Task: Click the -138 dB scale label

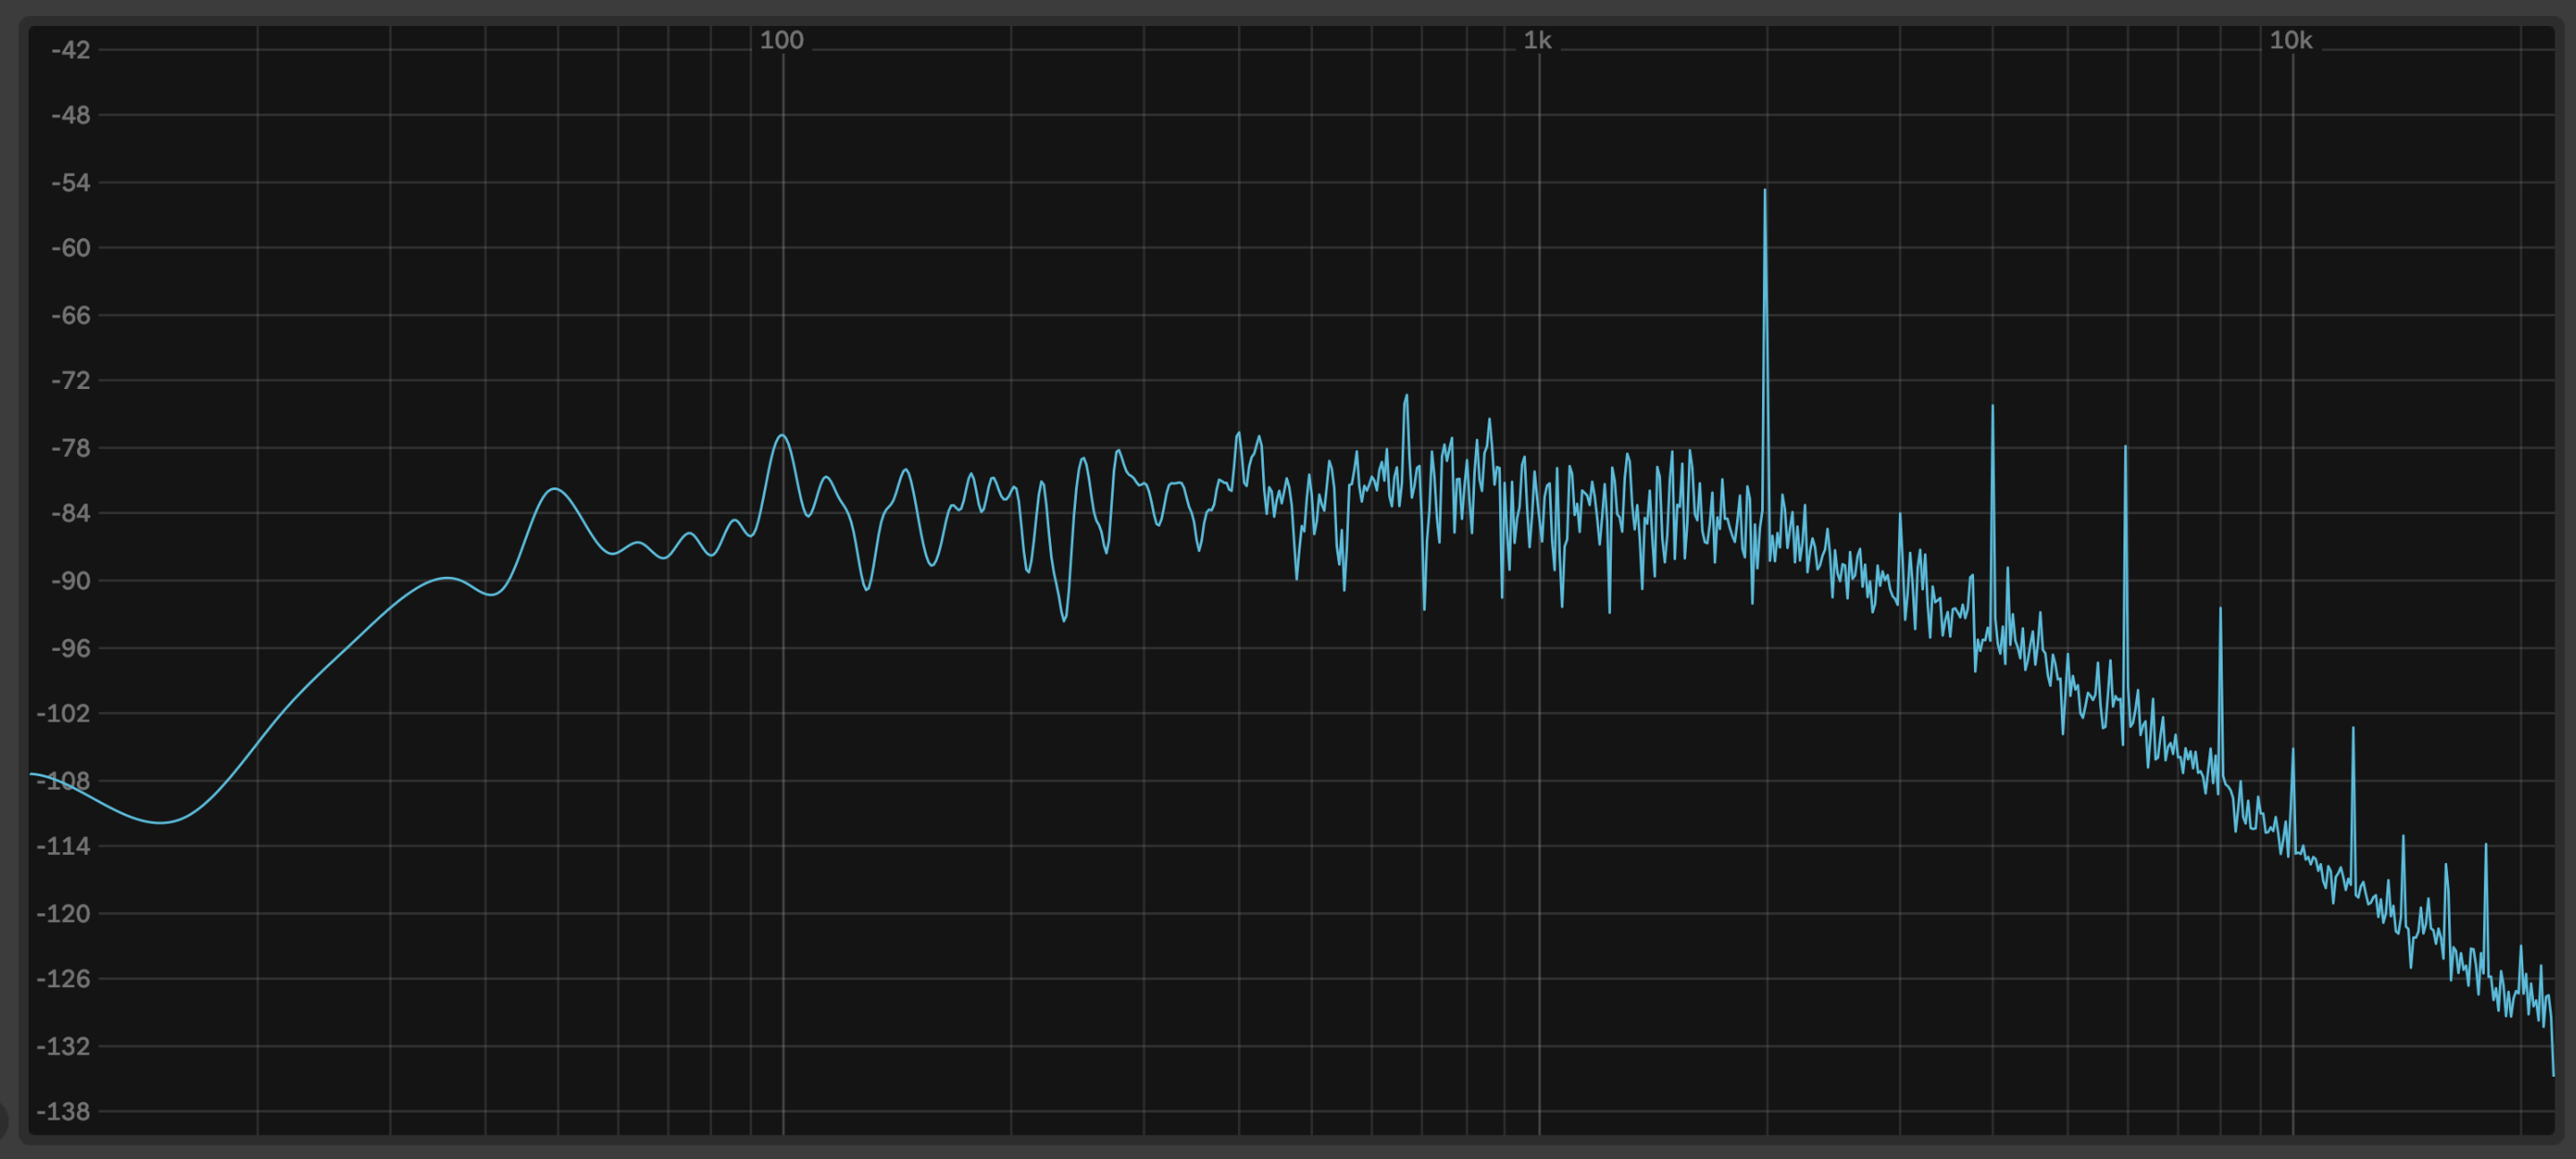Action: point(63,1111)
